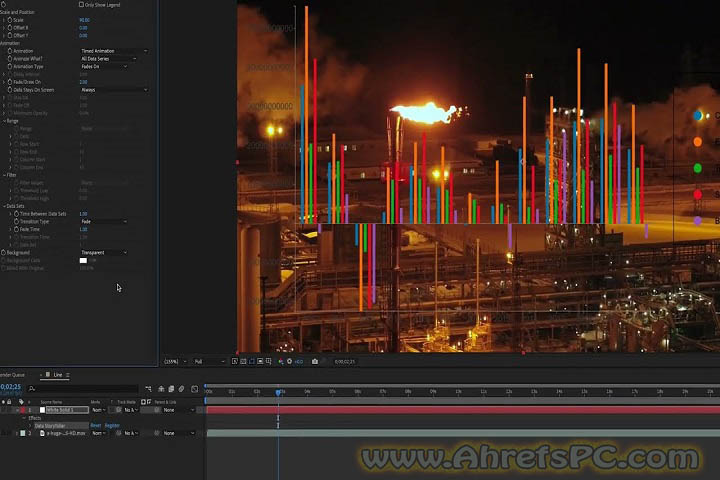Click the white Background Color swatch
The height and width of the screenshot is (480, 720).
pos(83,260)
